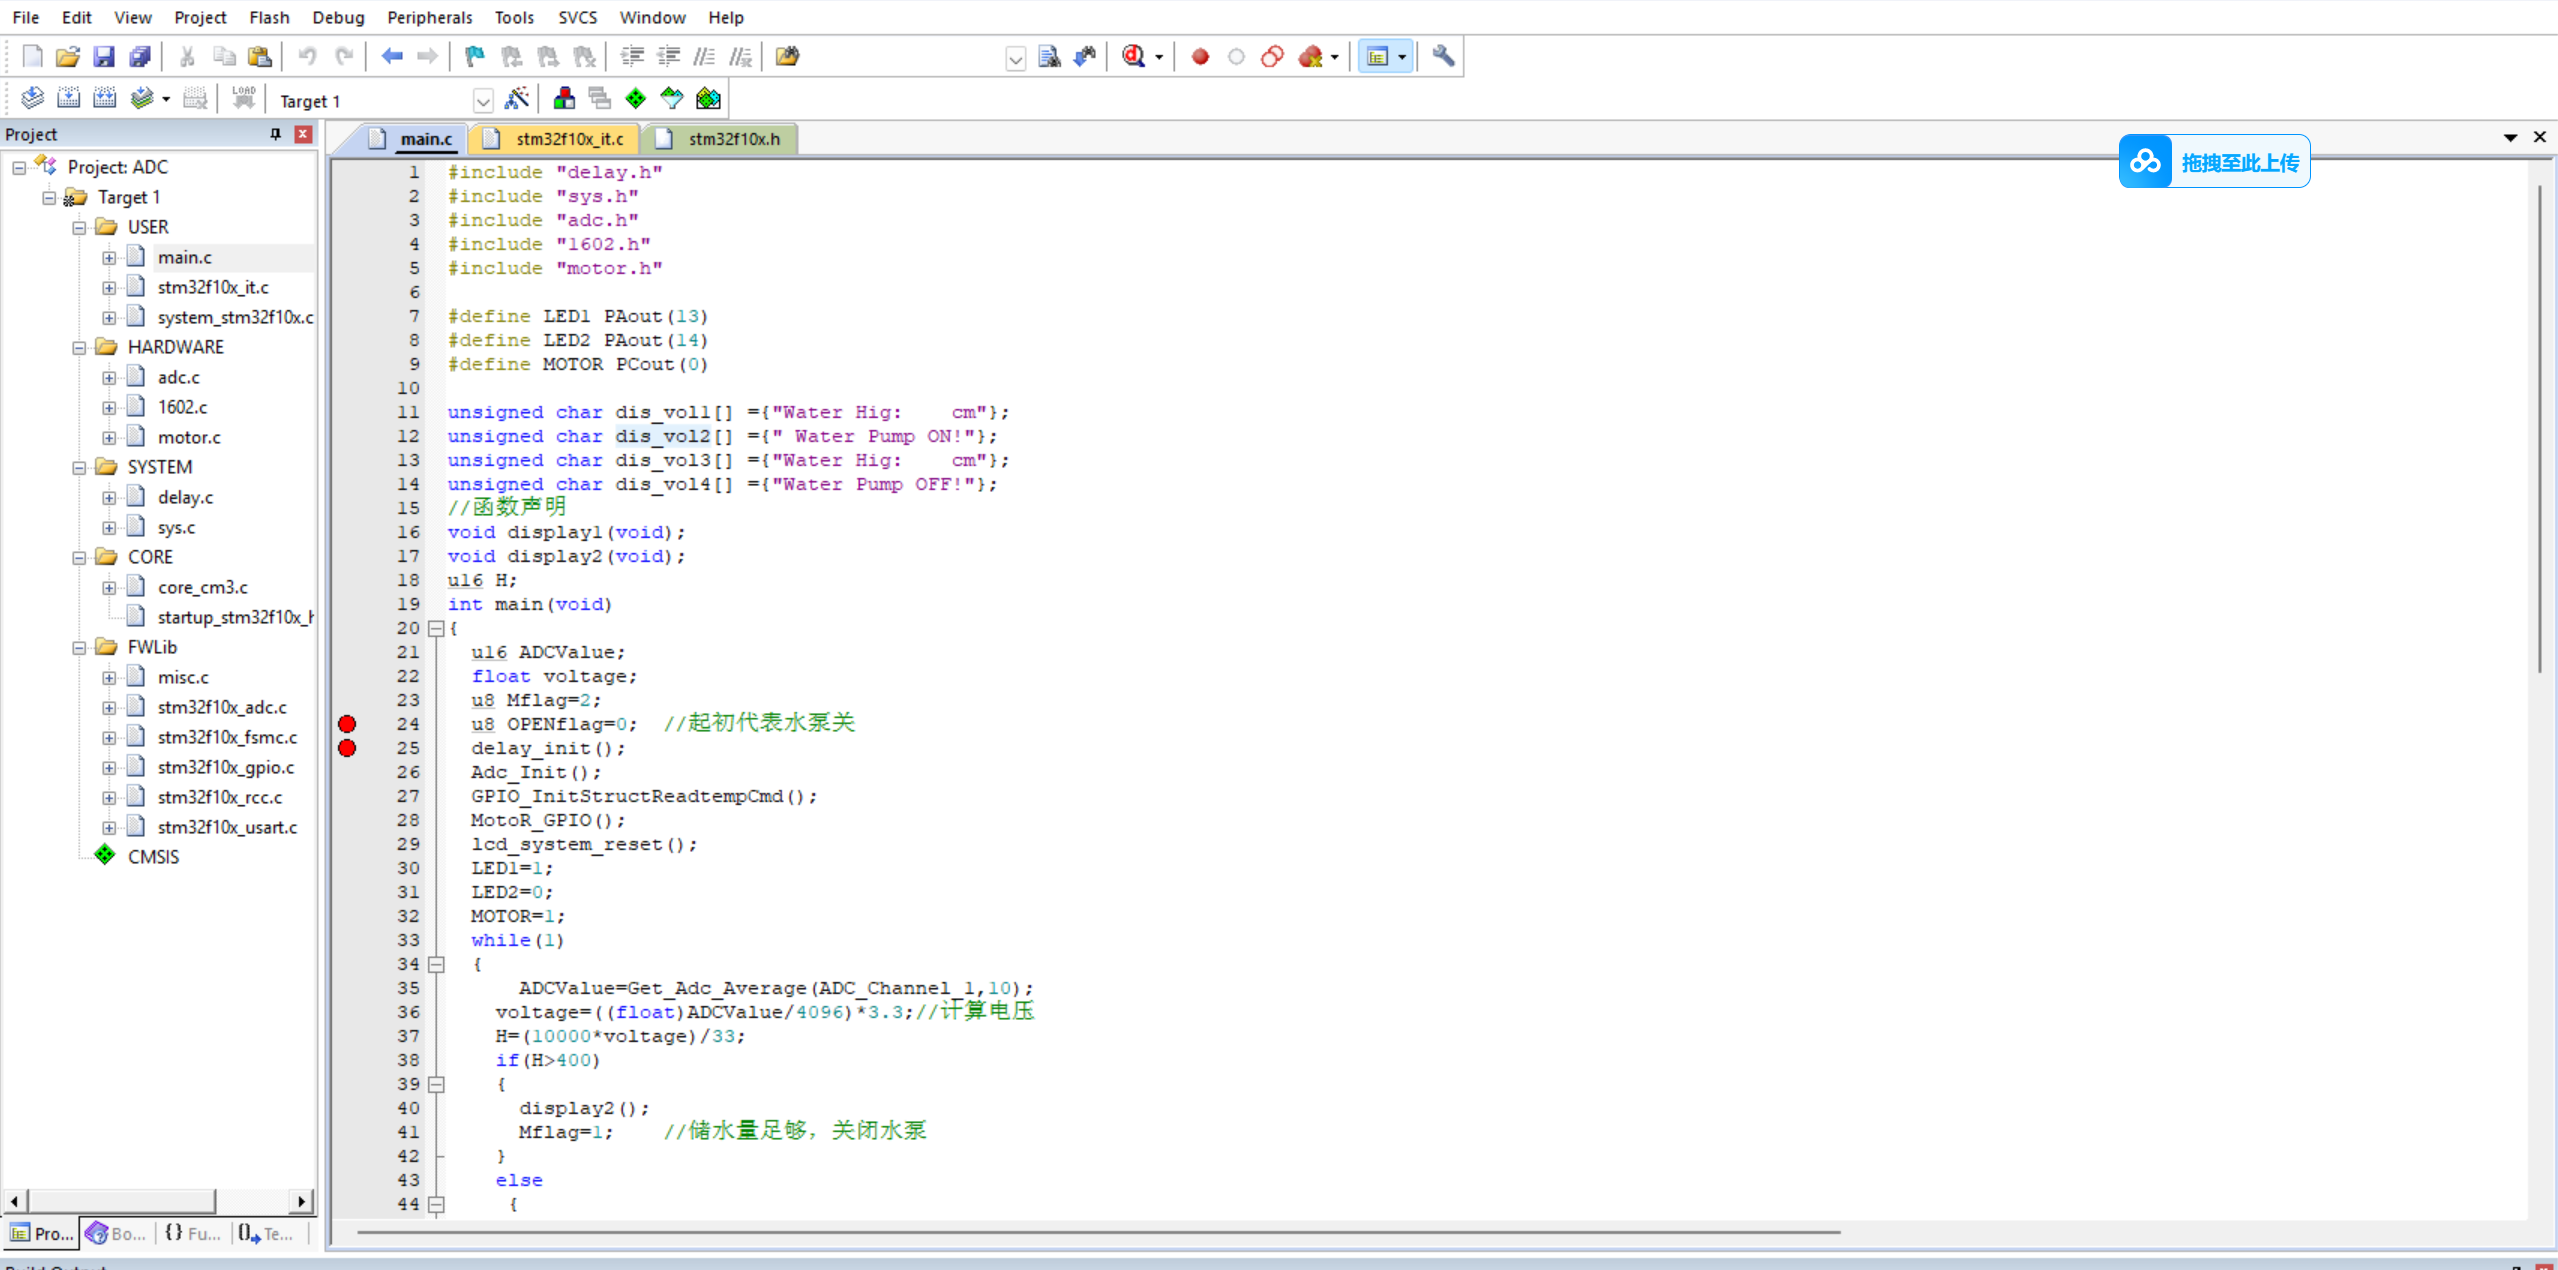Image resolution: width=2558 pixels, height=1270 pixels.
Task: Toggle pin on the Project panel
Action: click(x=276, y=134)
